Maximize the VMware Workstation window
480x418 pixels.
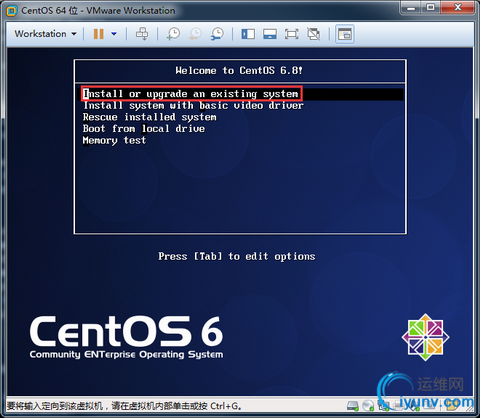[x=430, y=7]
